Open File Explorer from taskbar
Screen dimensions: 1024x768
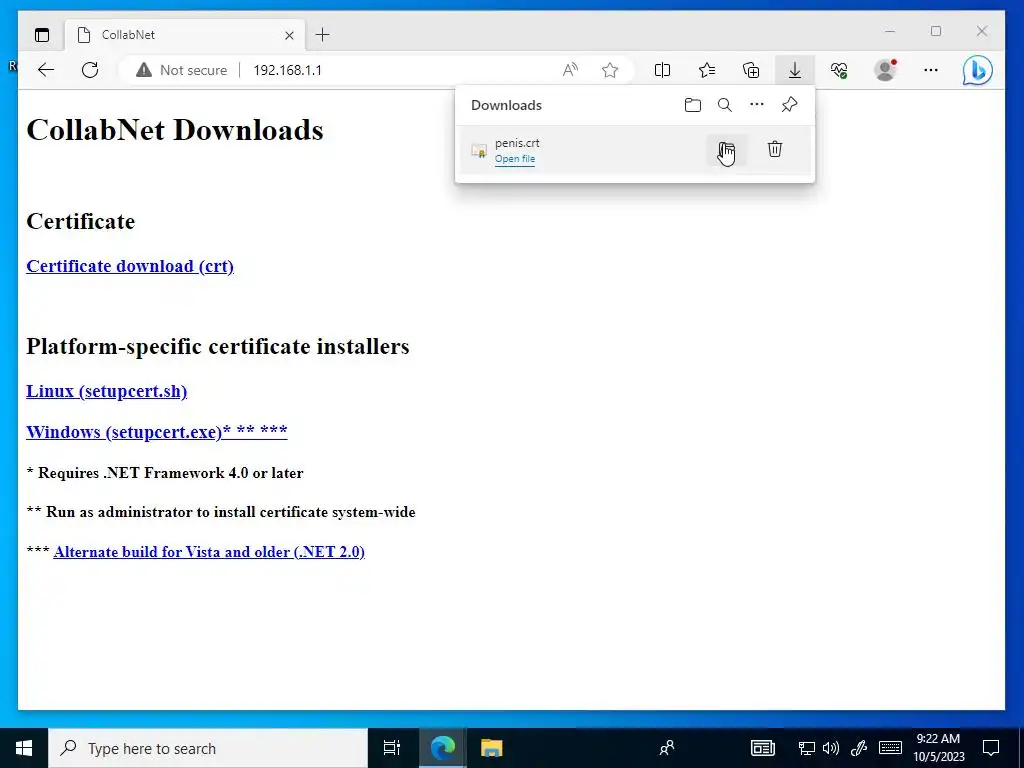491,748
